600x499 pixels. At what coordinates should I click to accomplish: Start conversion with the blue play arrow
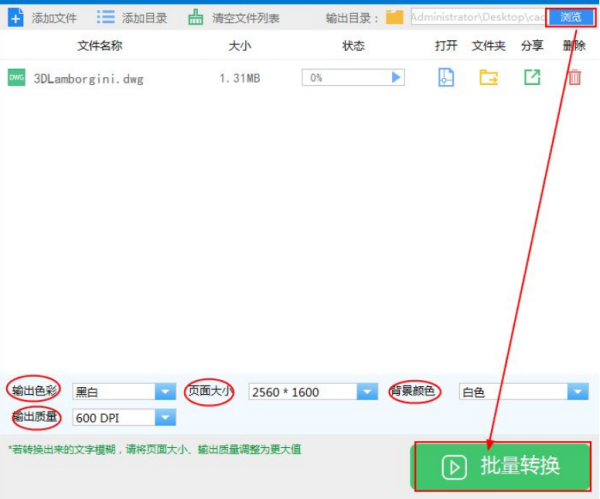pyautogui.click(x=396, y=78)
